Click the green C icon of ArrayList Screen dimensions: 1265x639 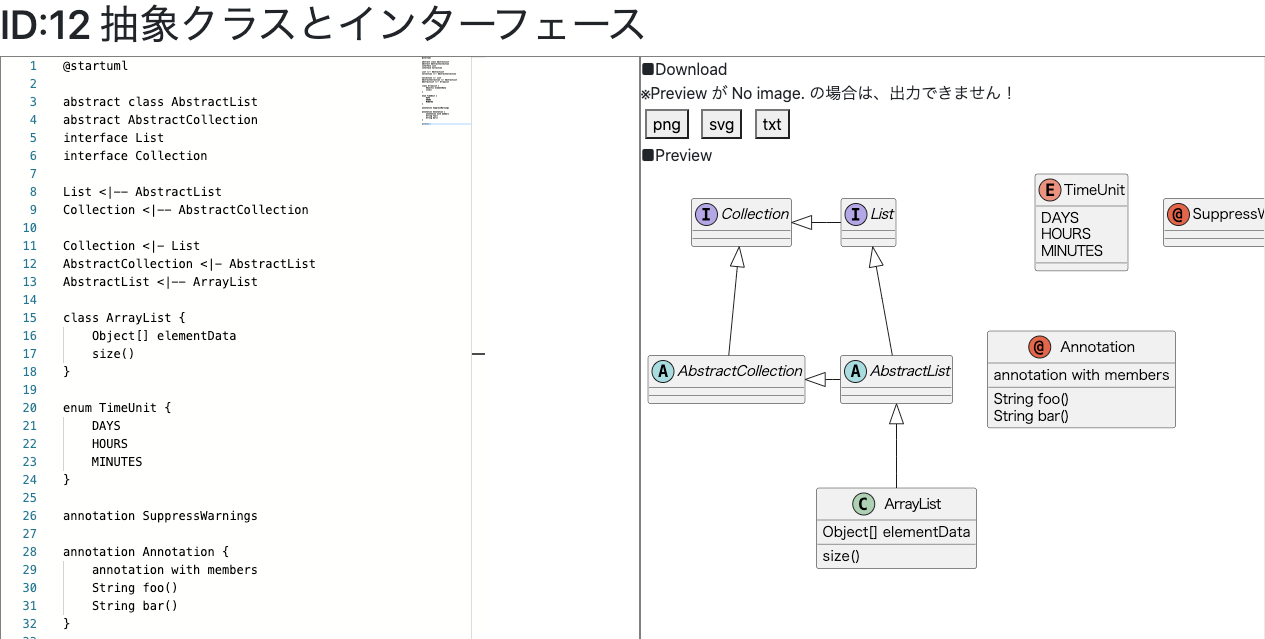tap(863, 504)
